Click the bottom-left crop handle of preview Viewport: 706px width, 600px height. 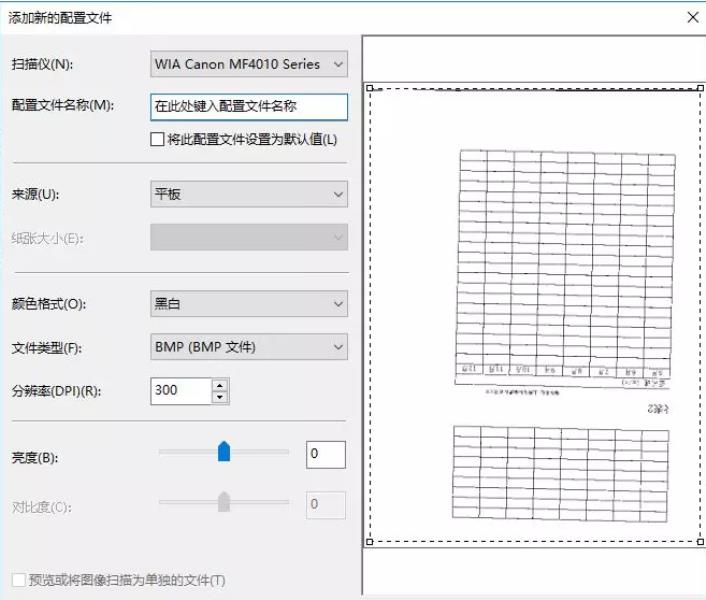click(x=370, y=542)
